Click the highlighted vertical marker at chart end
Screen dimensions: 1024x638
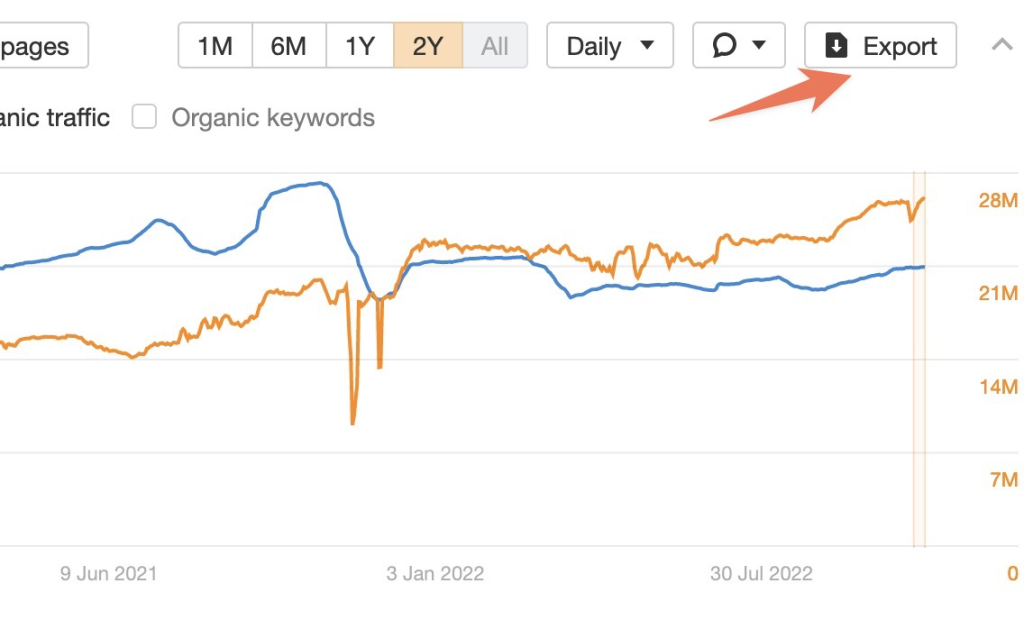[x=919, y=359]
